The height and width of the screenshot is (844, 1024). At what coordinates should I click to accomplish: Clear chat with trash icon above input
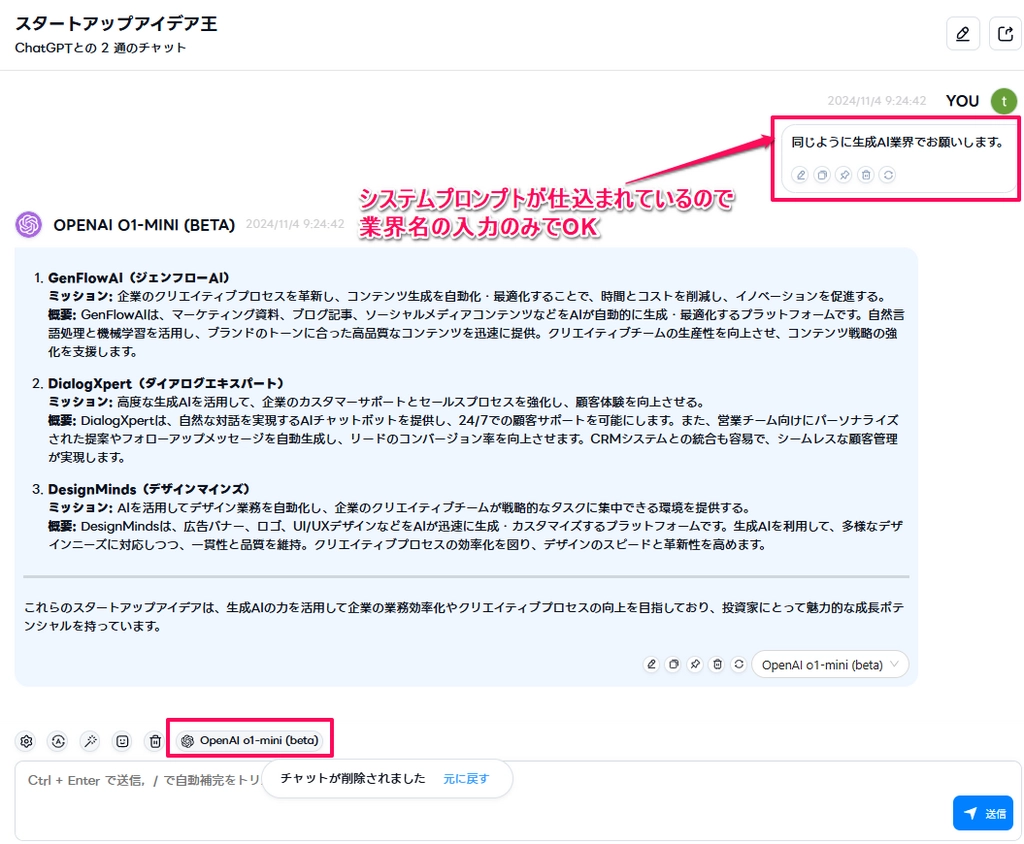tap(155, 741)
